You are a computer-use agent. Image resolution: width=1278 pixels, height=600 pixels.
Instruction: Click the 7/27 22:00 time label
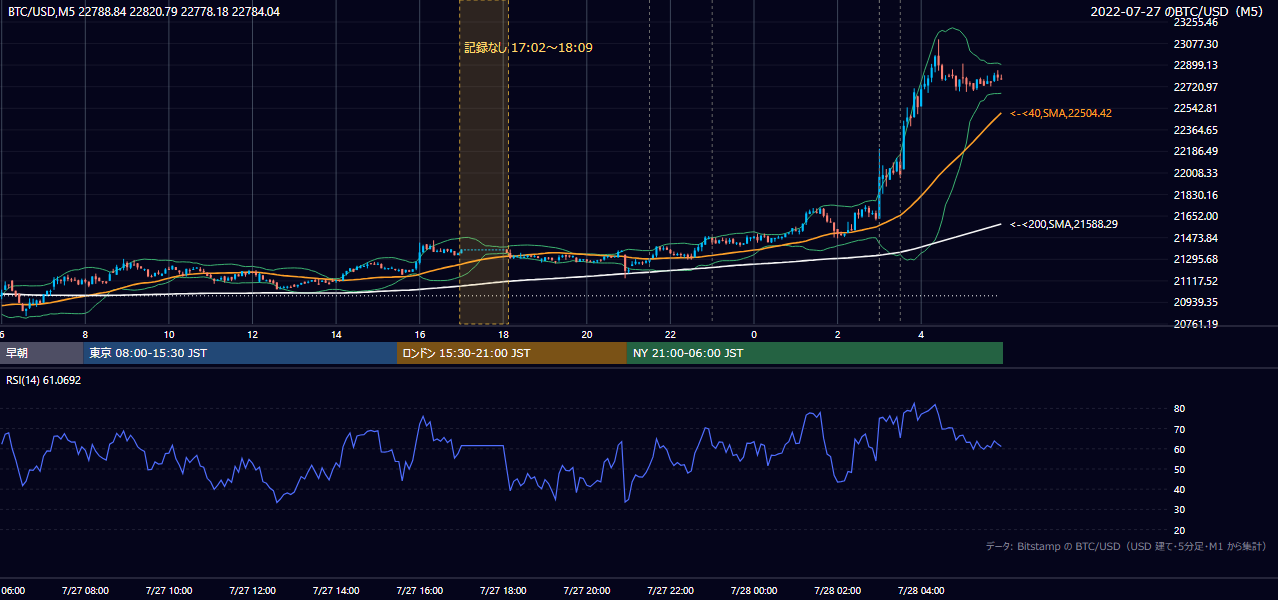[x=670, y=590]
